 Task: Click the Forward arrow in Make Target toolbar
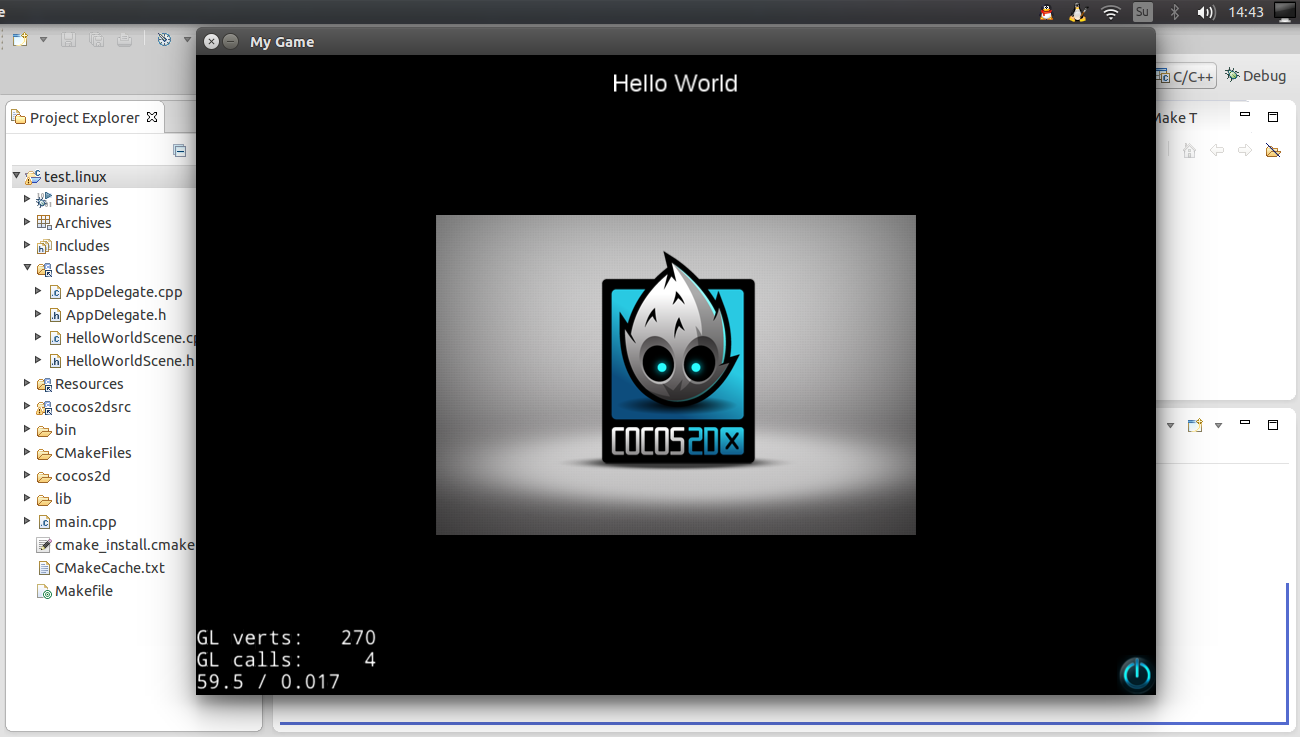pos(1245,151)
